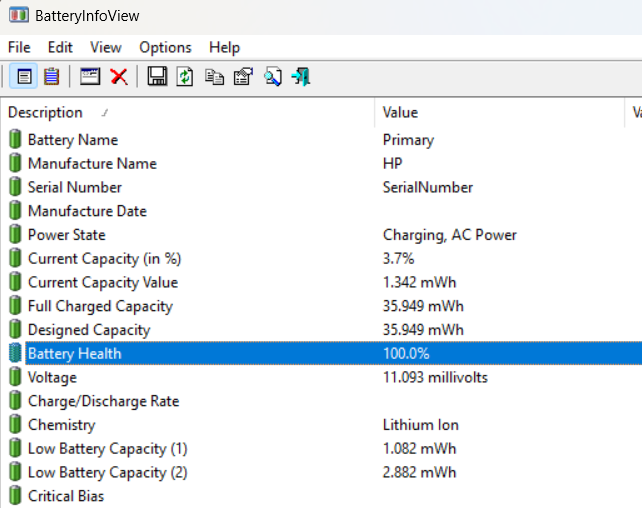Click the SerialNumber value cell
642x508 pixels.
click(x=427, y=187)
